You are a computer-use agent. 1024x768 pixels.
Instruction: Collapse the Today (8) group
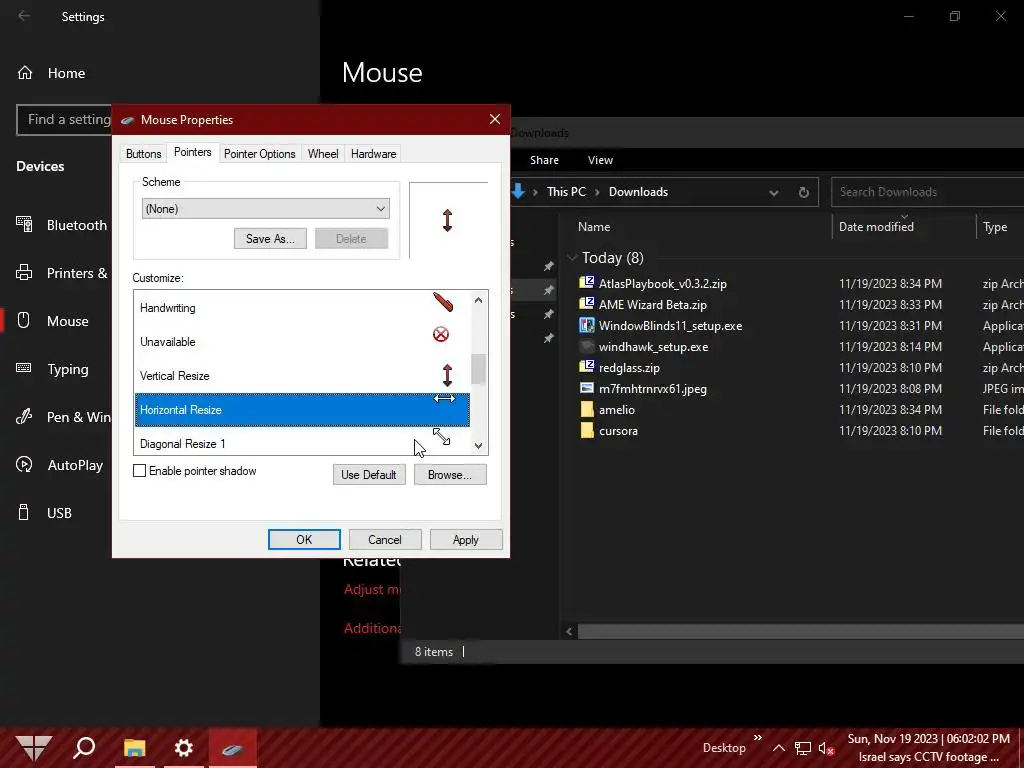point(572,258)
